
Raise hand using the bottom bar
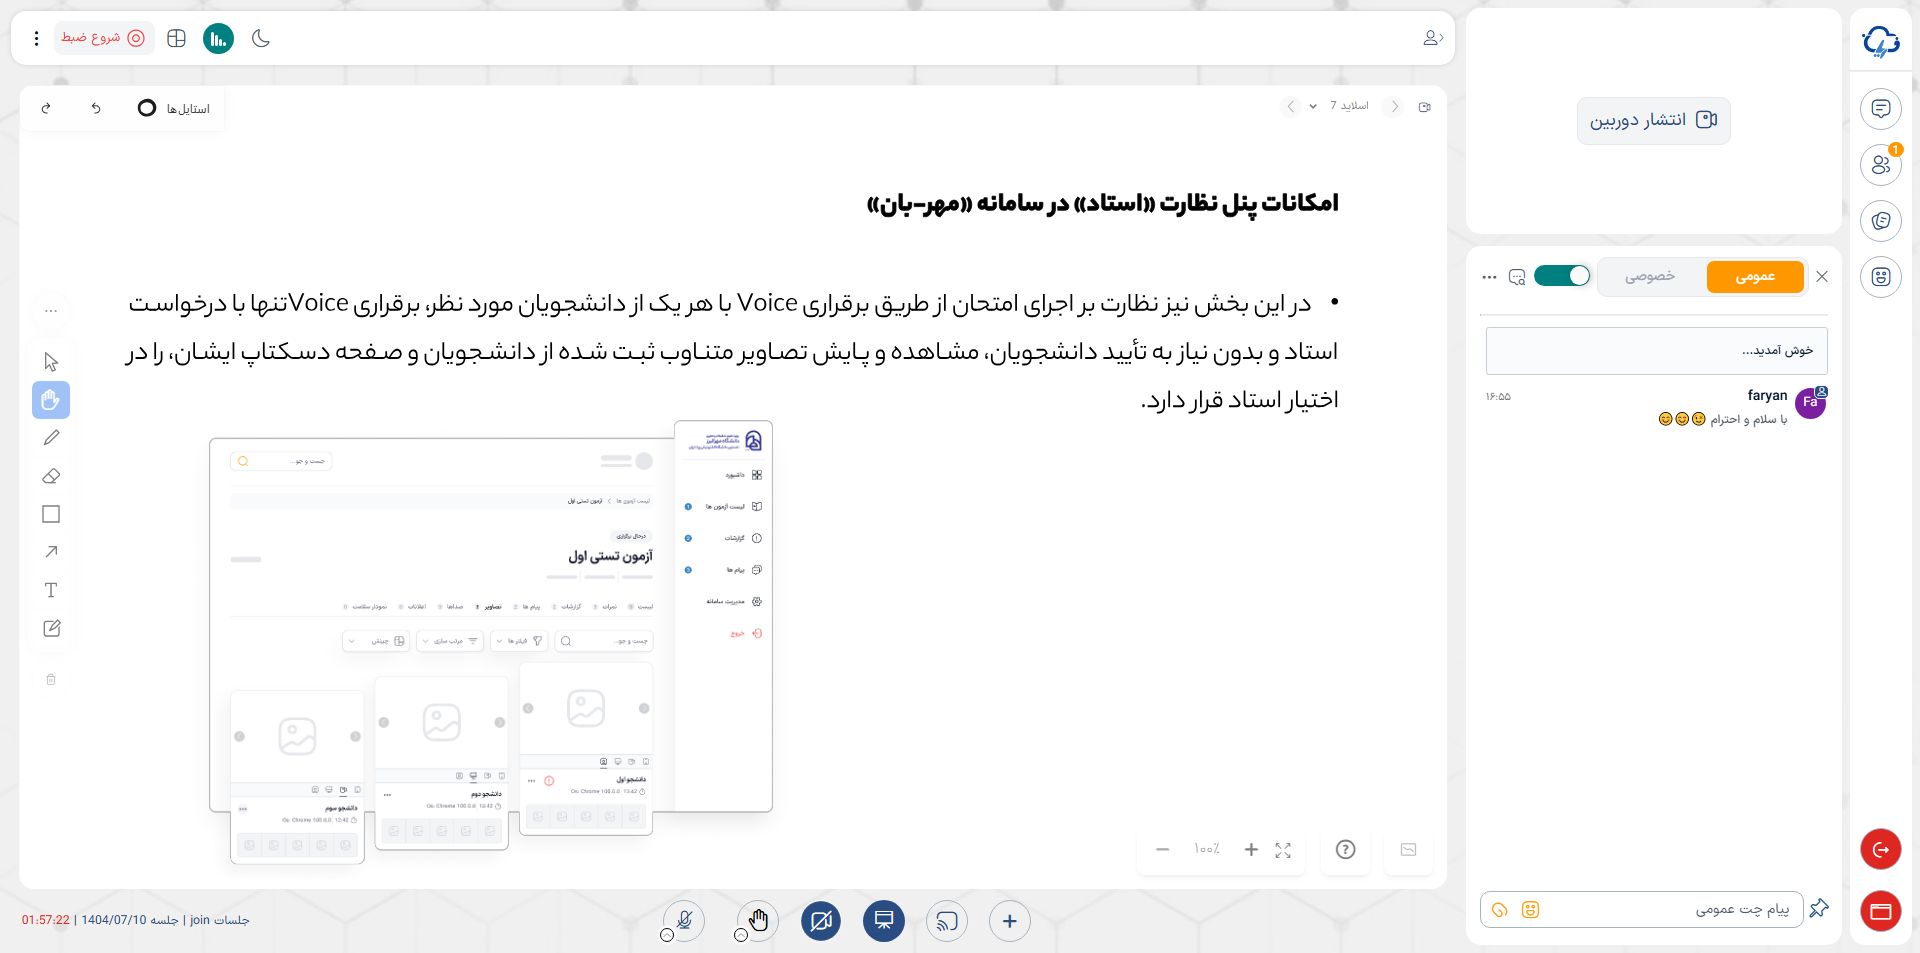click(x=757, y=919)
